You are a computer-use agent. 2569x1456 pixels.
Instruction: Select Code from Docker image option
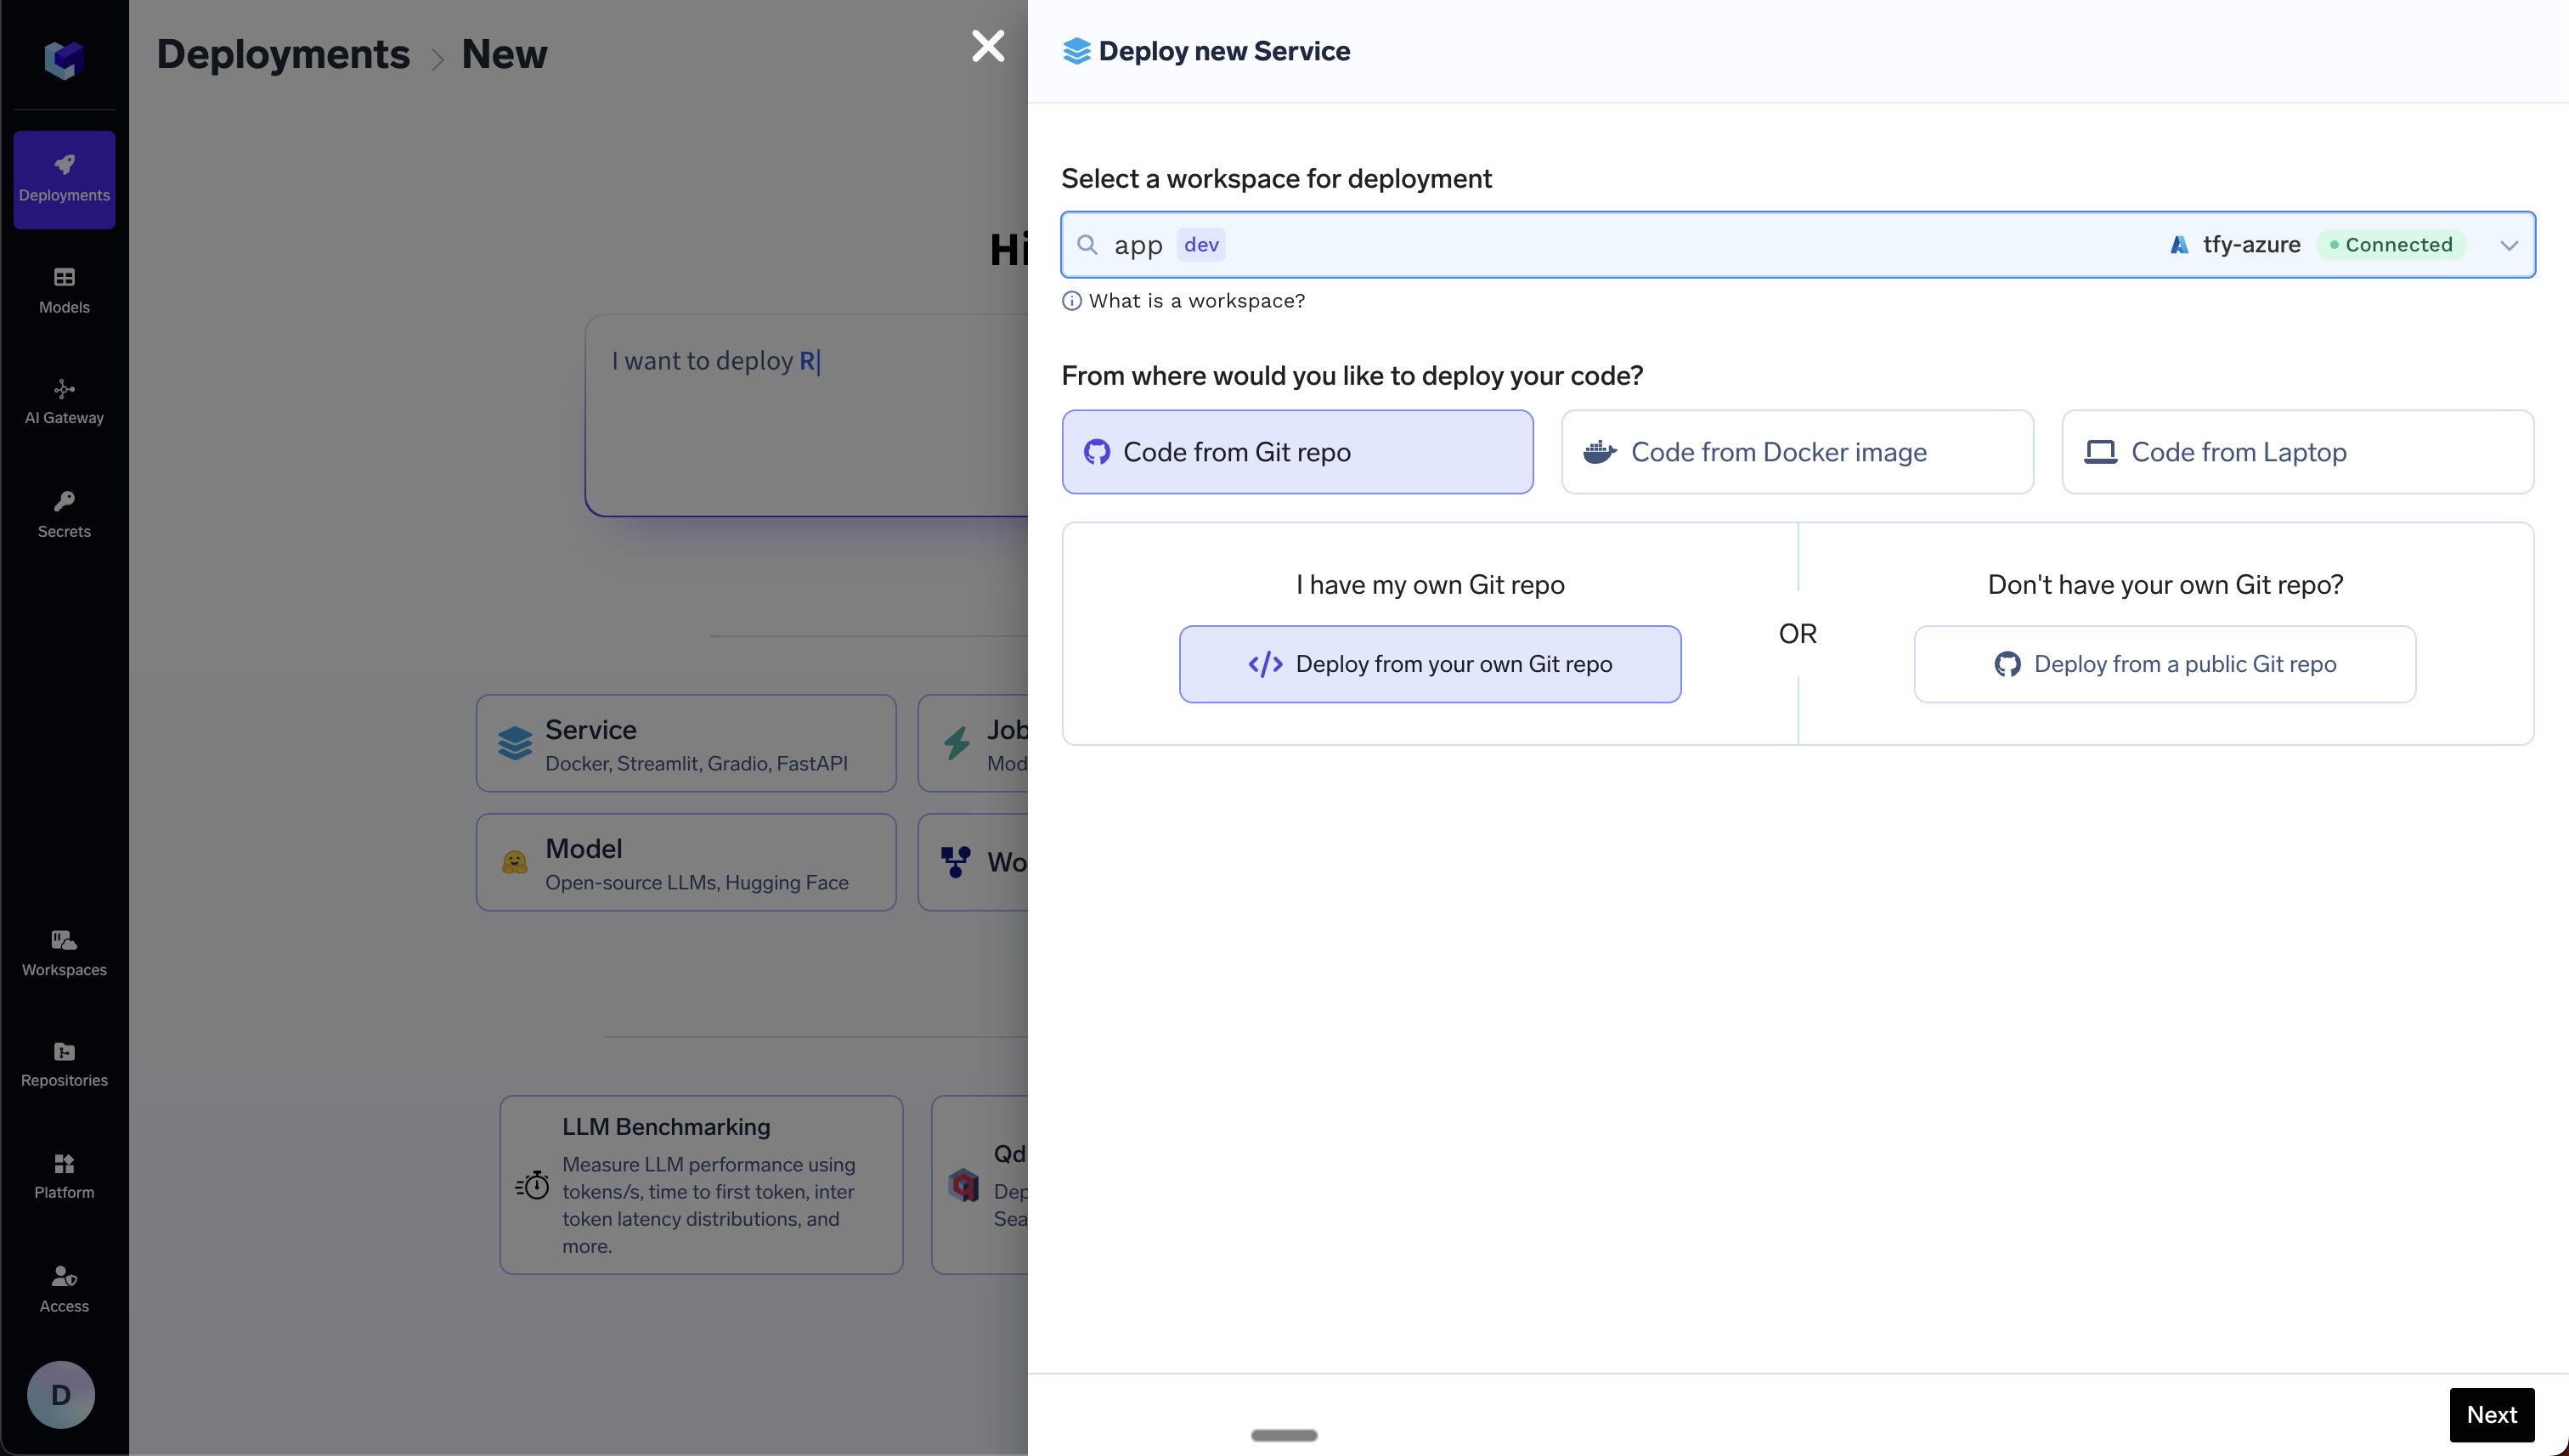1797,452
